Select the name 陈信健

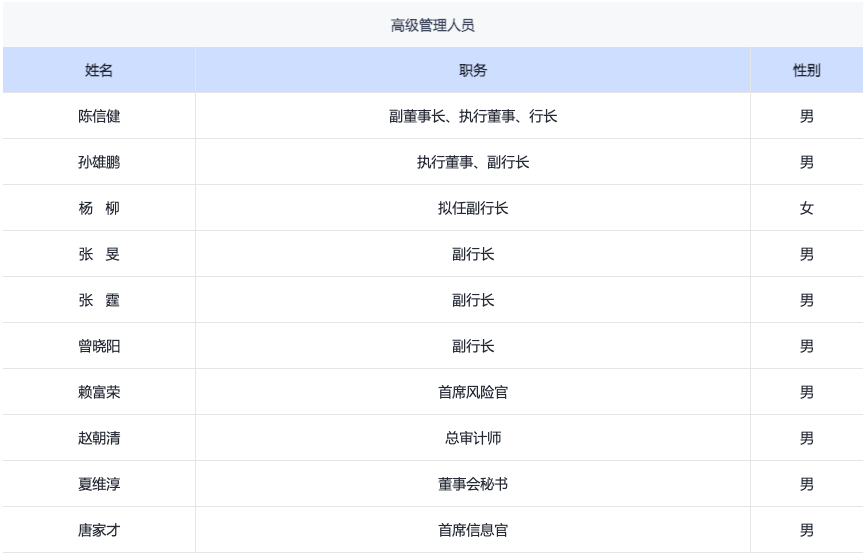click(99, 116)
